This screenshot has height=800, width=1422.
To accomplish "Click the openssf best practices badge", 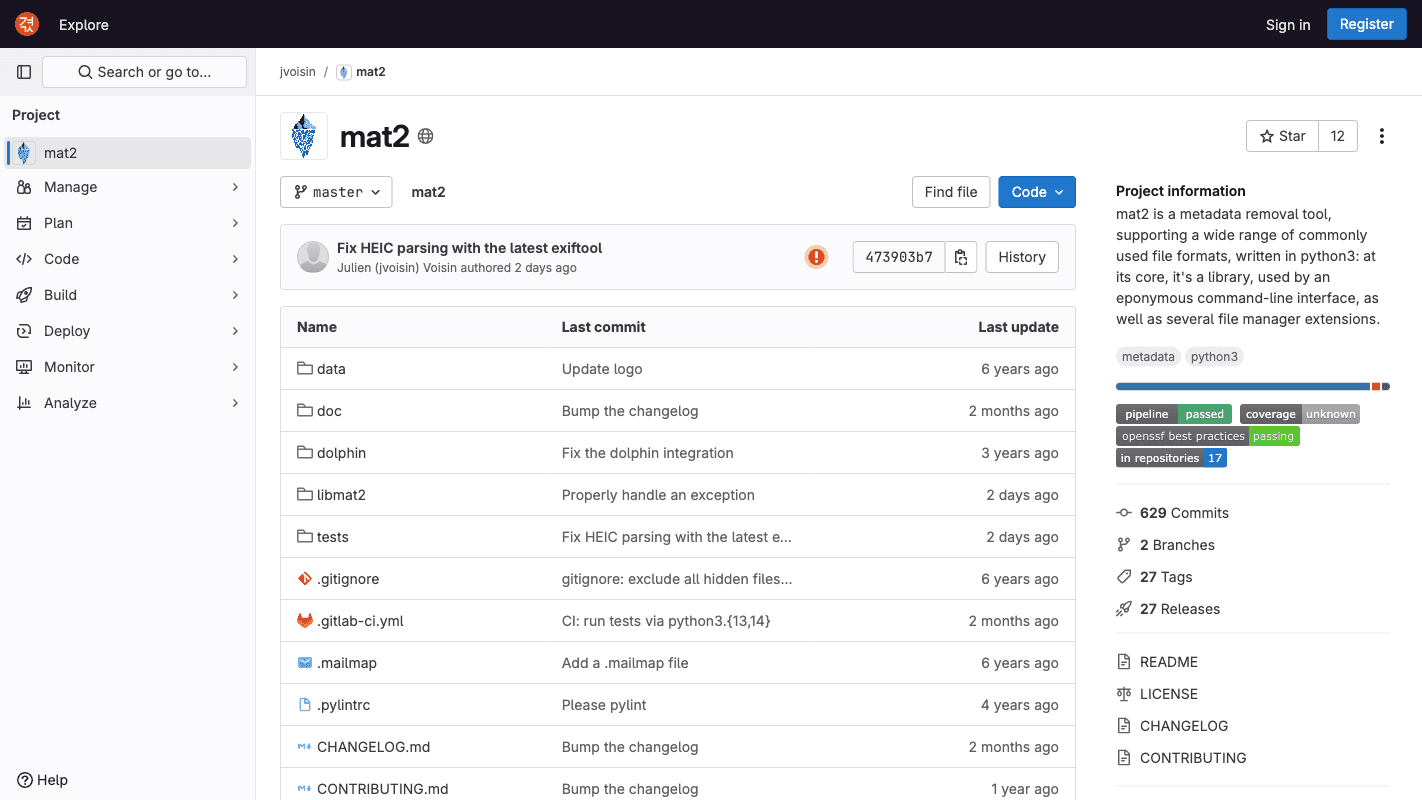I will point(1208,436).
